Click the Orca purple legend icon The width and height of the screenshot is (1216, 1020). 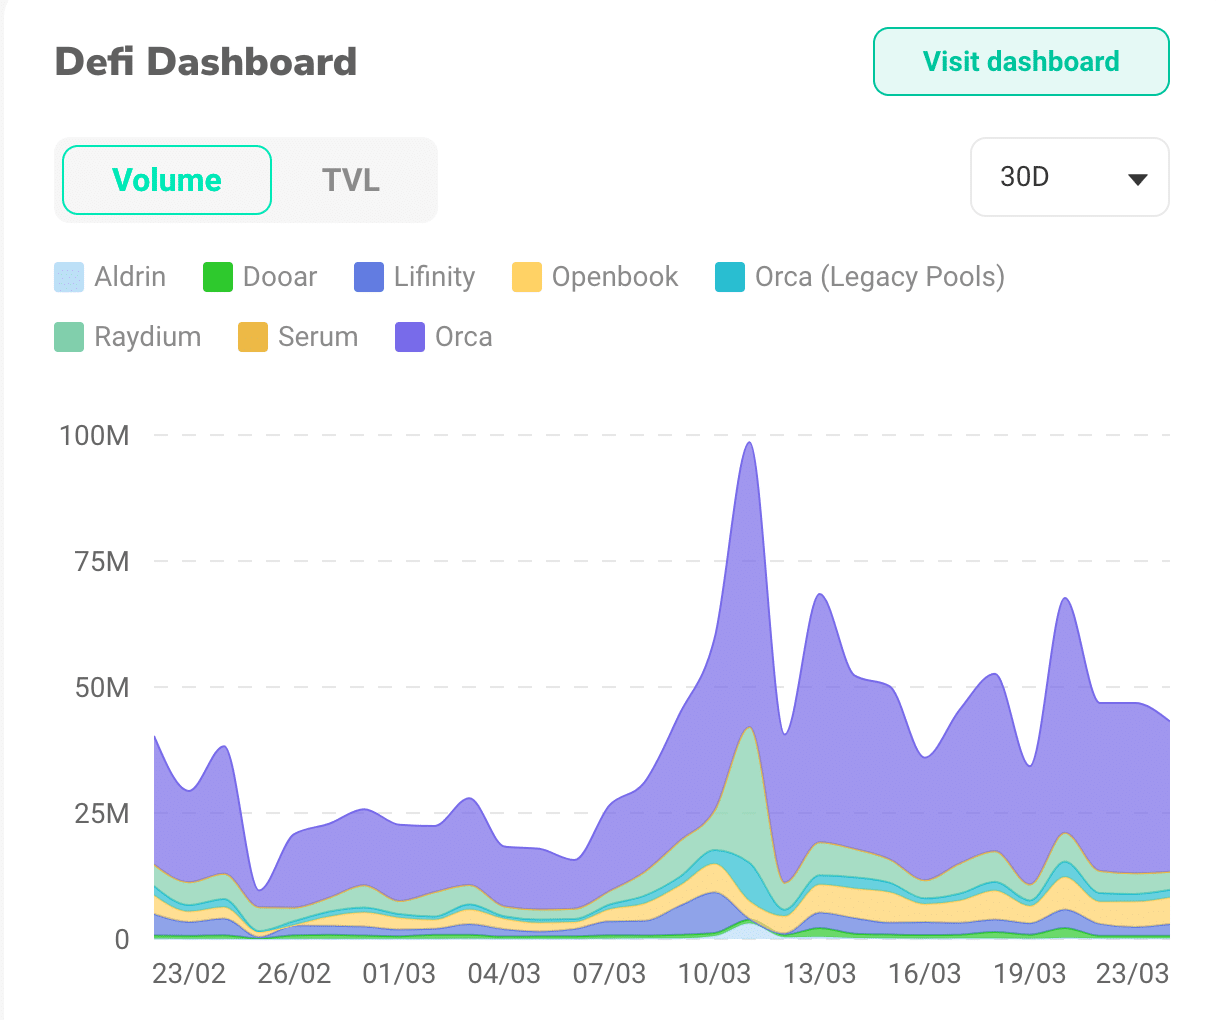click(409, 337)
